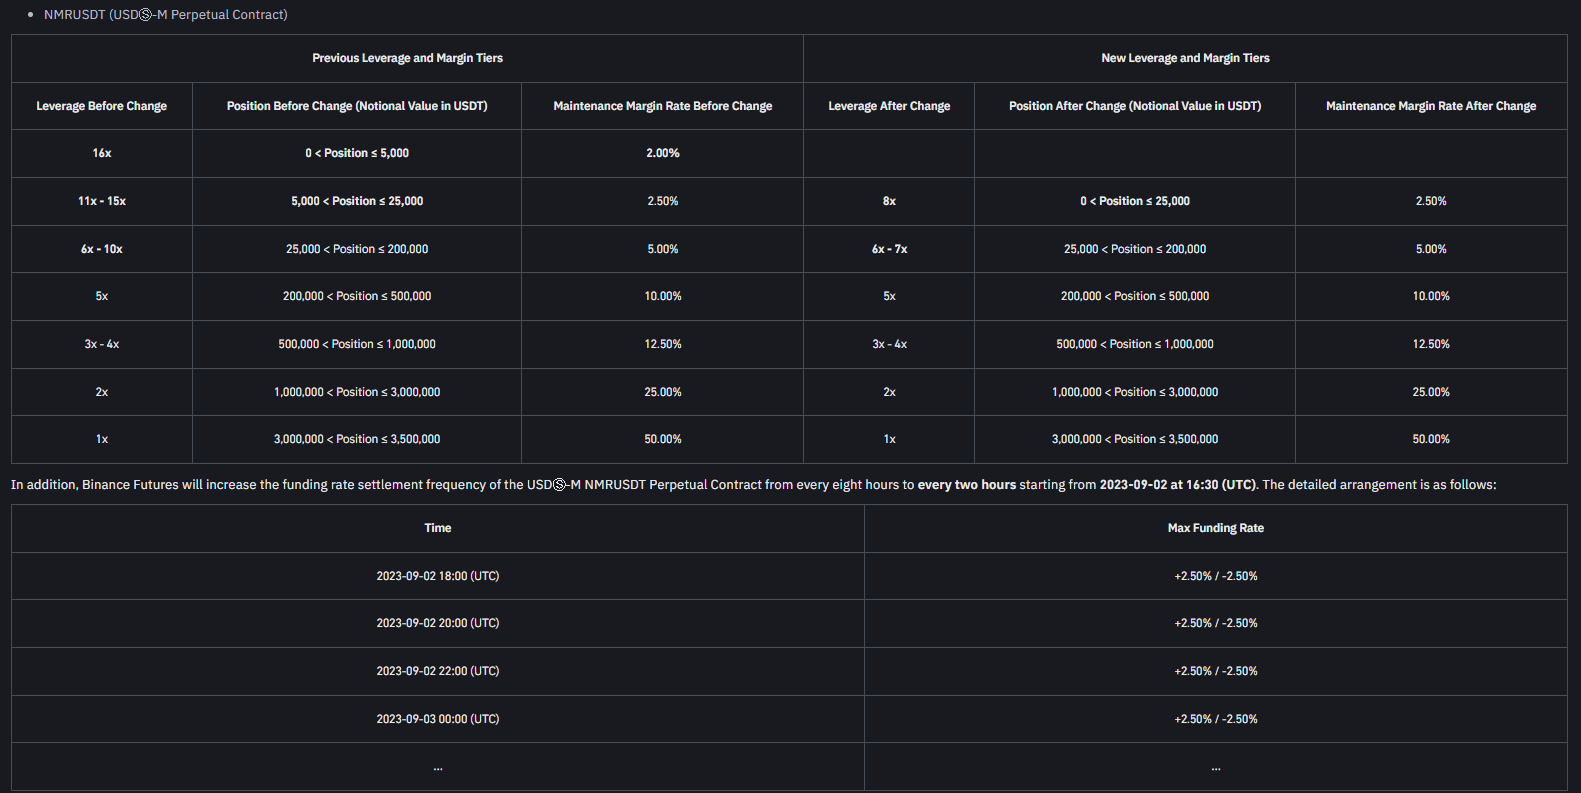Select the 2.00% maintenance margin cell
Image resolution: width=1581 pixels, height=793 pixels.
(x=662, y=153)
